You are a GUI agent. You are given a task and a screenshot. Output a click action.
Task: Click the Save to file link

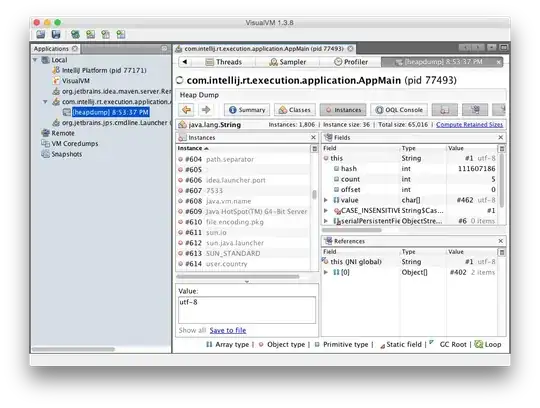coord(228,331)
